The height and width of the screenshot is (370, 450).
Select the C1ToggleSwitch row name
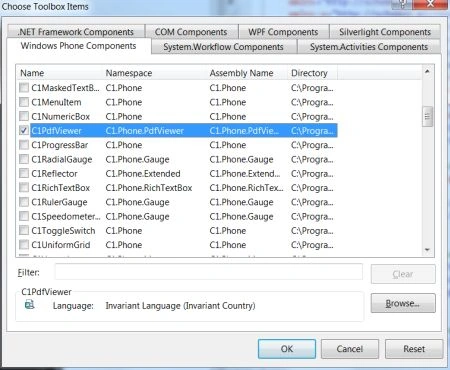coord(63,230)
